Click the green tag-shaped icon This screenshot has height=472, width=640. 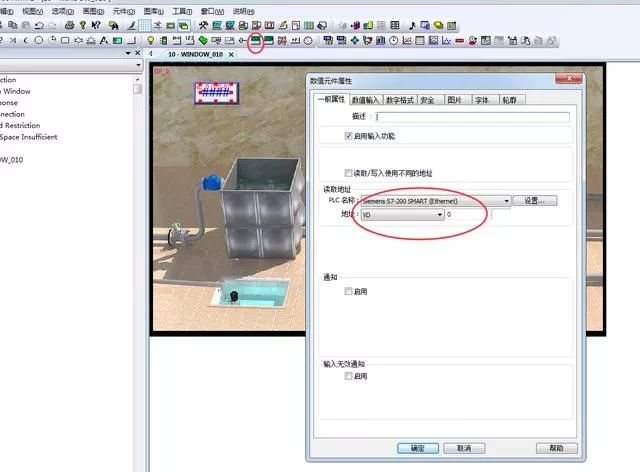click(x=203, y=40)
